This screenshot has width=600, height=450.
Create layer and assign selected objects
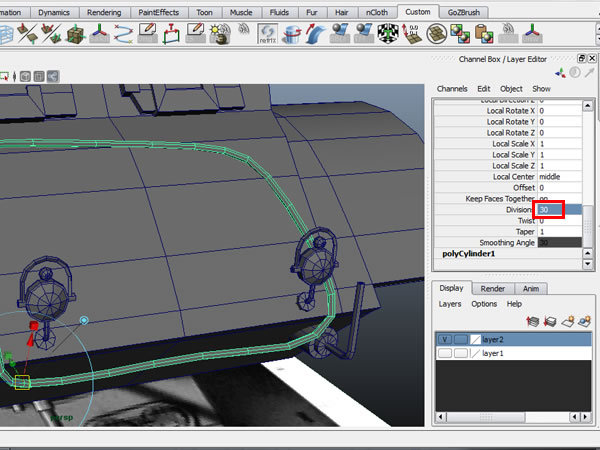[x=585, y=321]
